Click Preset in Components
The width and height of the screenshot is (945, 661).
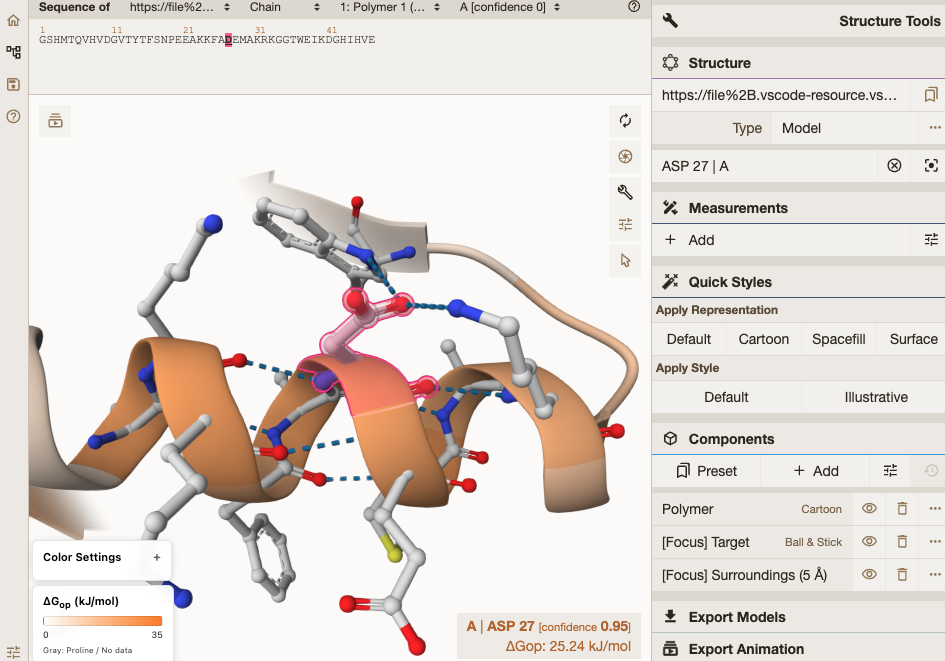coord(706,471)
